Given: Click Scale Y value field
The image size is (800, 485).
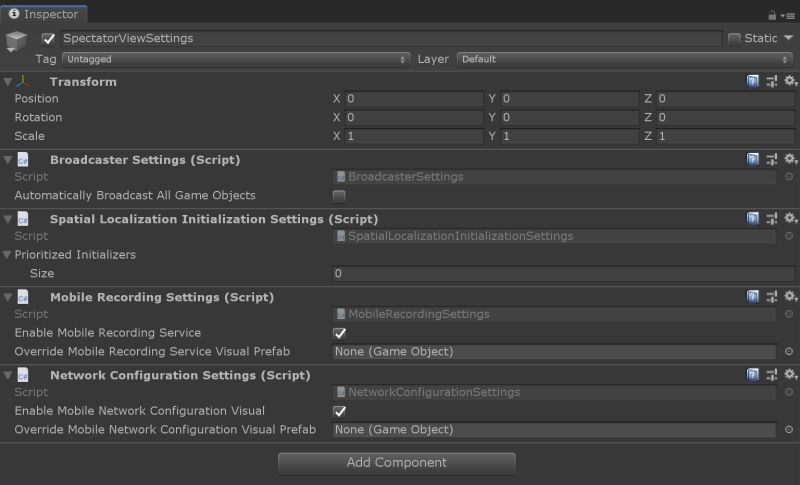Looking at the screenshot, I should [x=570, y=136].
